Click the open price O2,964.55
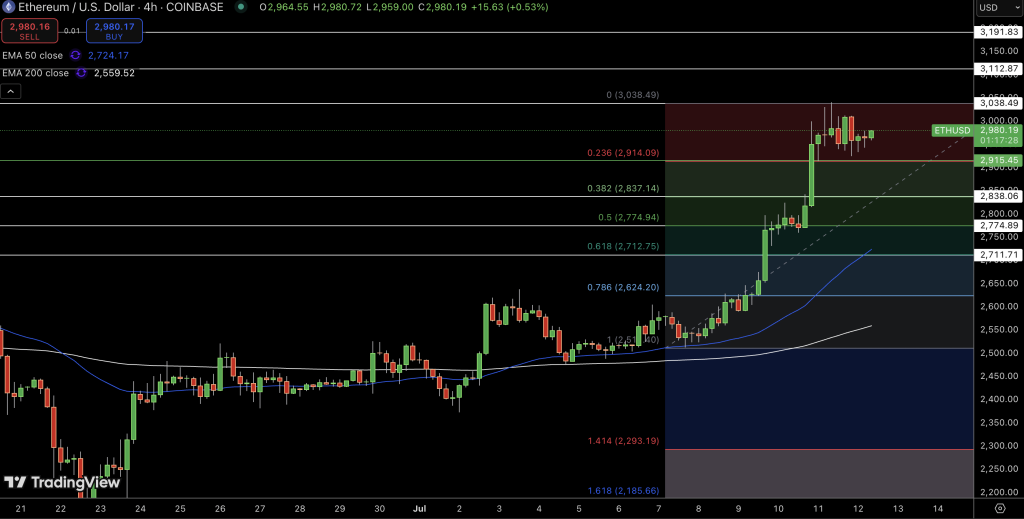The image size is (1024, 519). [285, 7]
